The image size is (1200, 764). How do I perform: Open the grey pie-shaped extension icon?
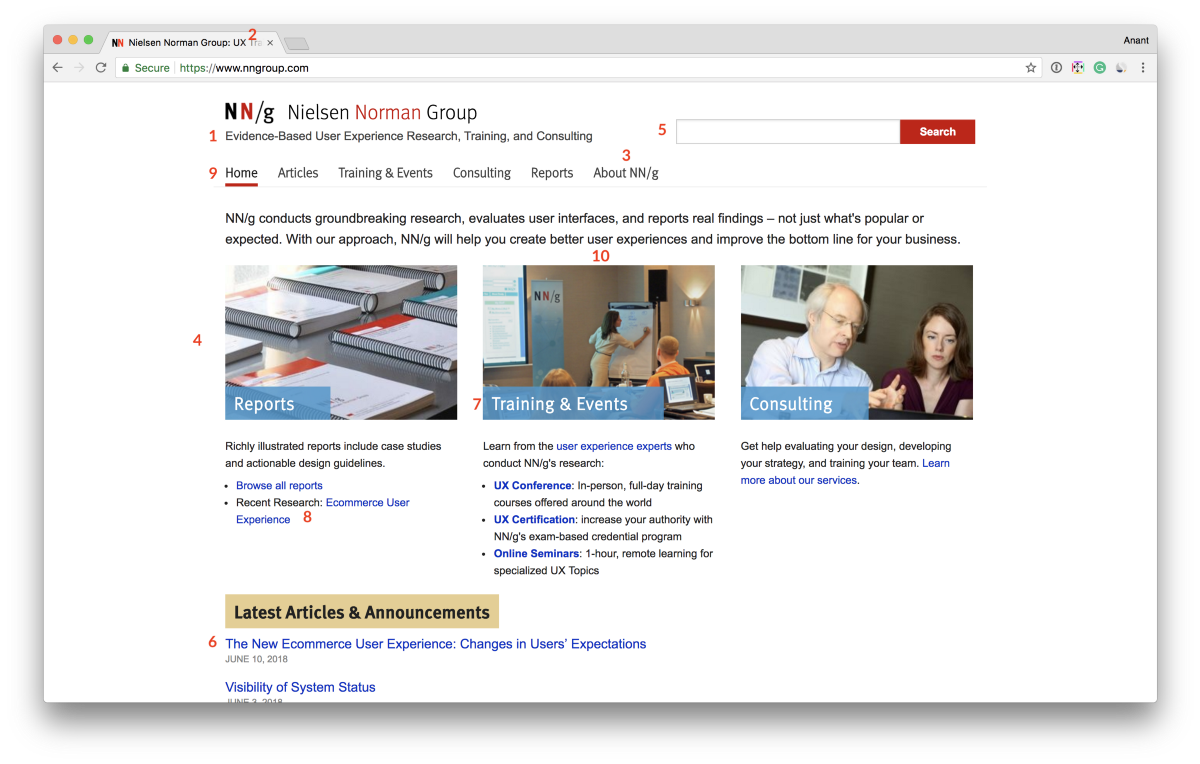point(1121,68)
